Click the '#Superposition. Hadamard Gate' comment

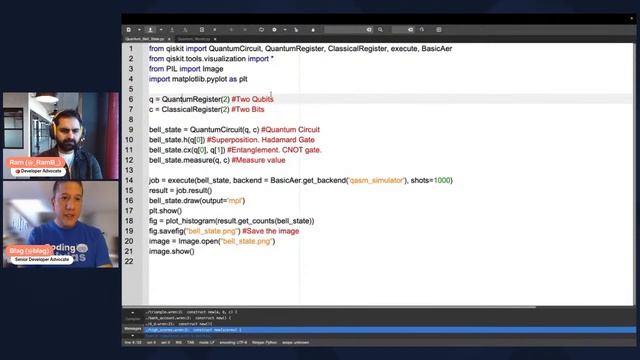click(x=261, y=140)
